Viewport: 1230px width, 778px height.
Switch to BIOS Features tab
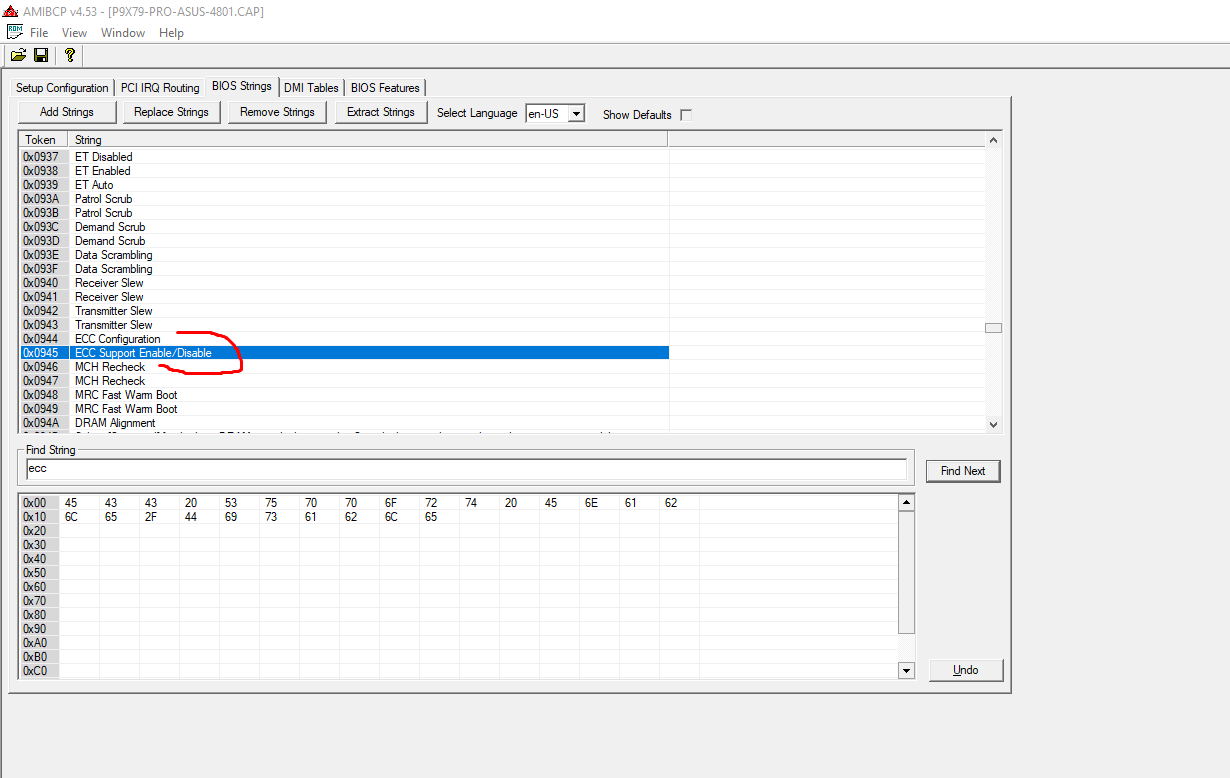click(385, 88)
